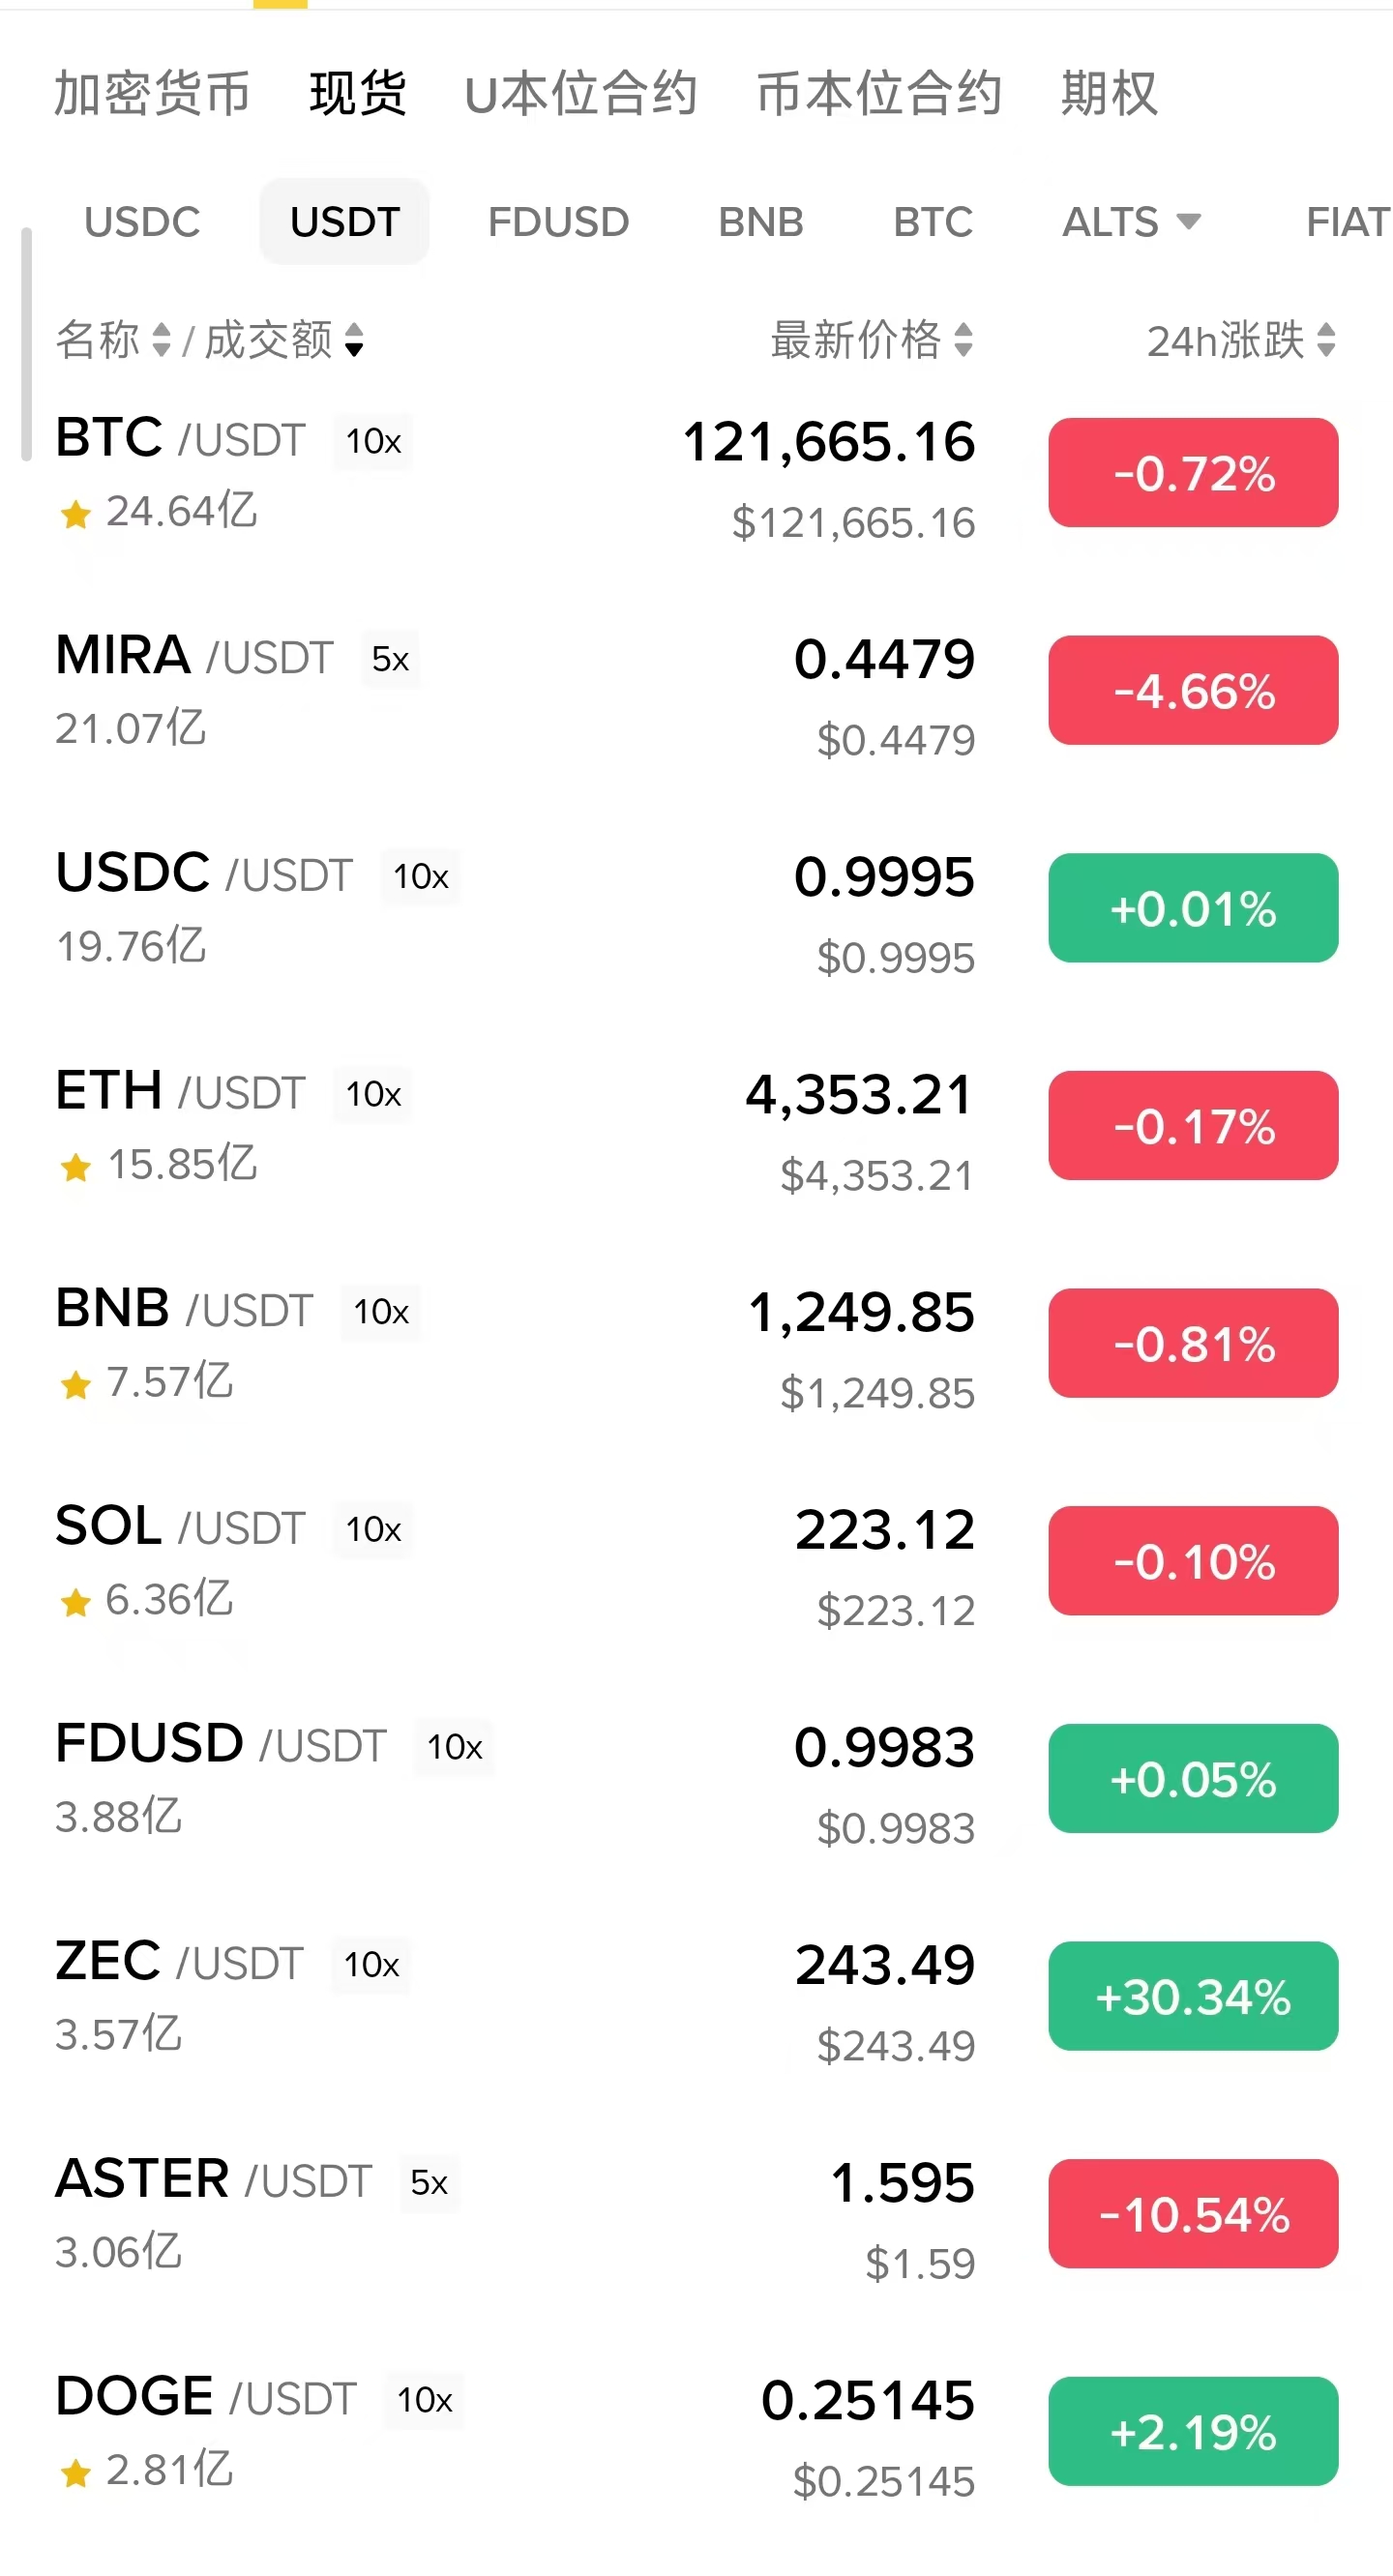Click the BTC favorite star icon

pos(76,514)
